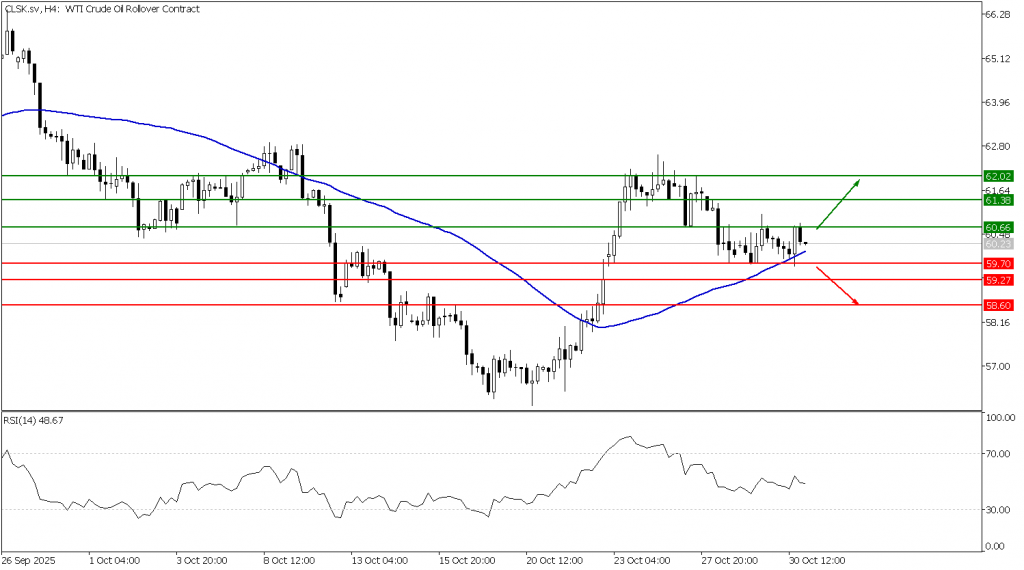Image resolution: width=1024 pixels, height=570 pixels.
Task: Select the 30 Oct 12:00 time label
Action: tap(817, 561)
